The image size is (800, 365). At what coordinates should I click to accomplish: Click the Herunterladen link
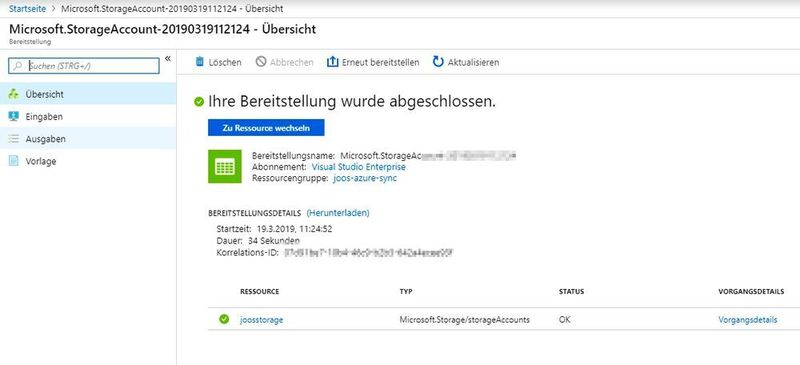pos(338,213)
